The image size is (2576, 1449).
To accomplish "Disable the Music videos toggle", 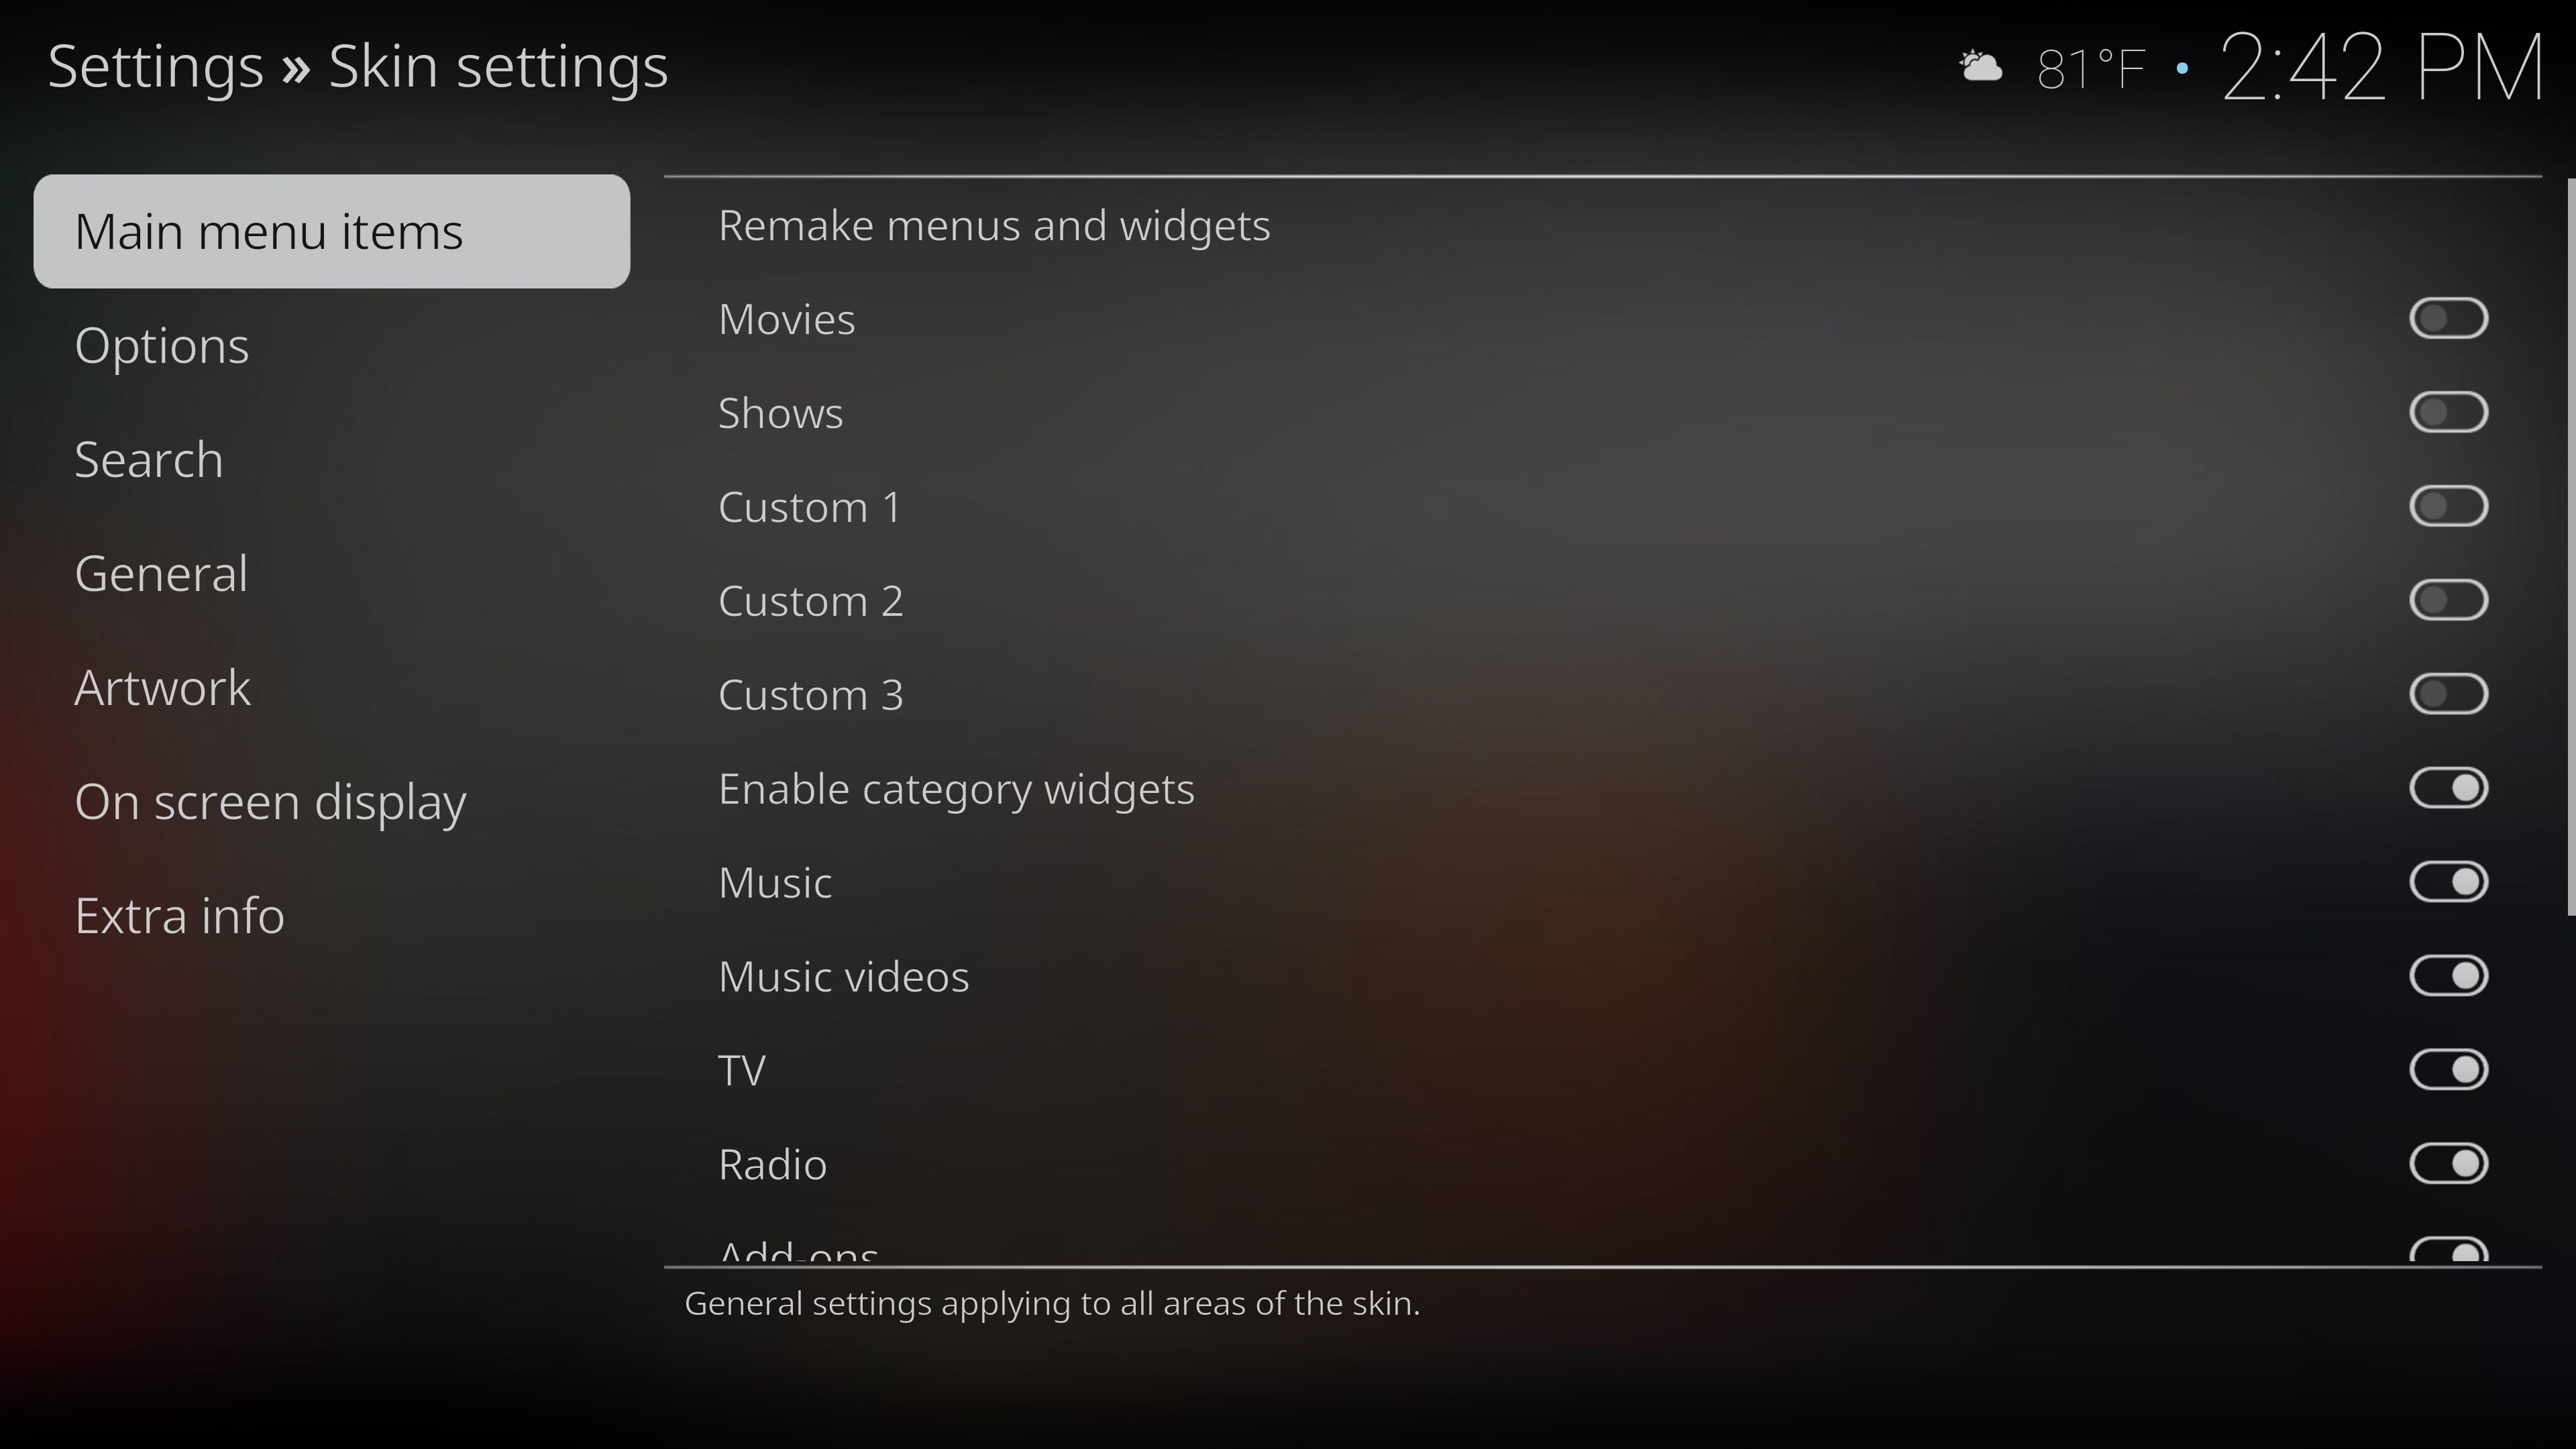I will click(2448, 976).
